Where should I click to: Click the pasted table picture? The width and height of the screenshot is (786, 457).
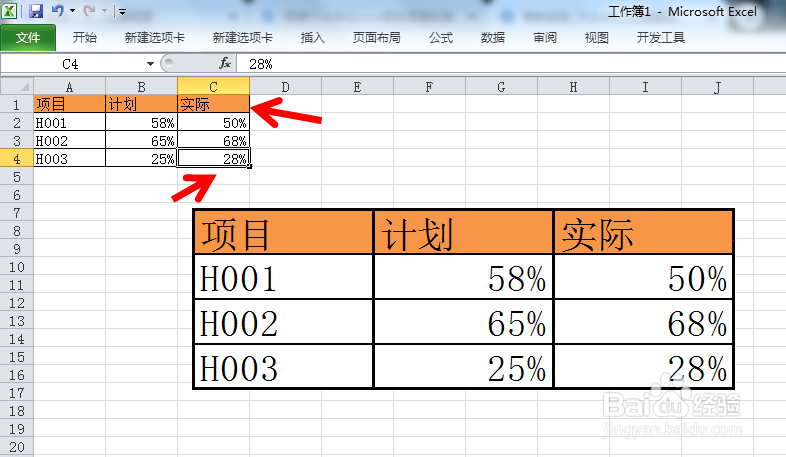click(464, 299)
